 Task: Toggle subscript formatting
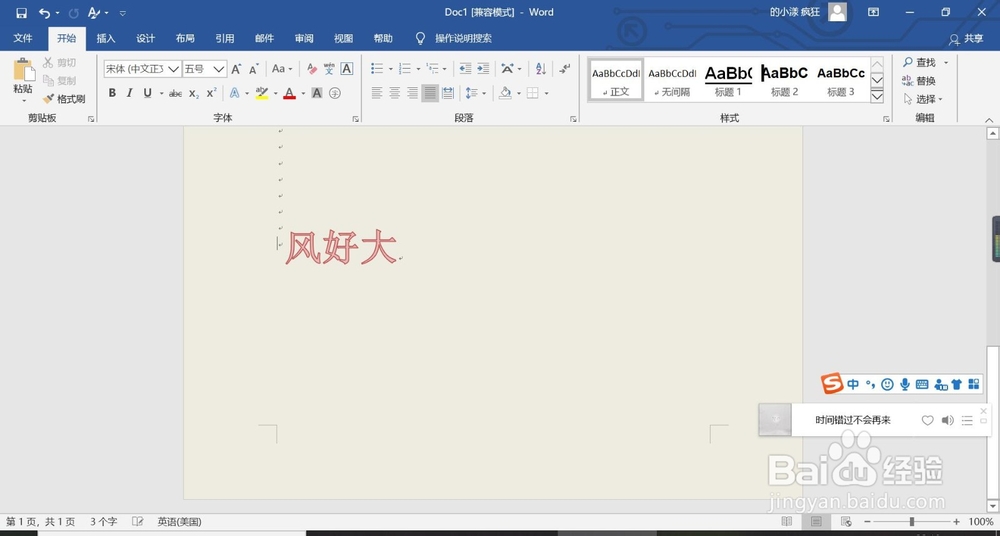(194, 93)
